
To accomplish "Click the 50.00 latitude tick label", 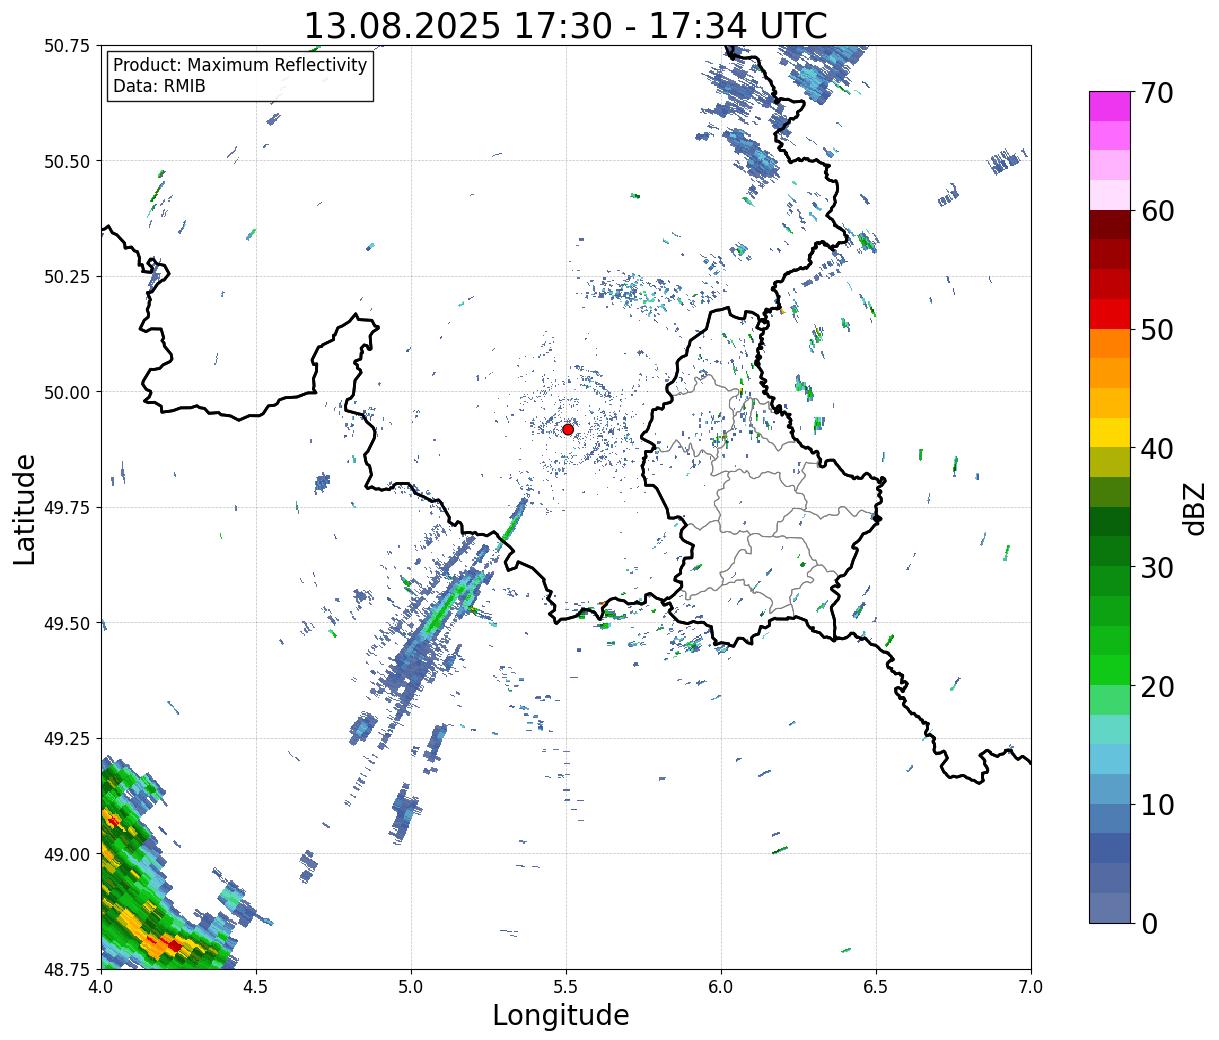I will 67,392.
